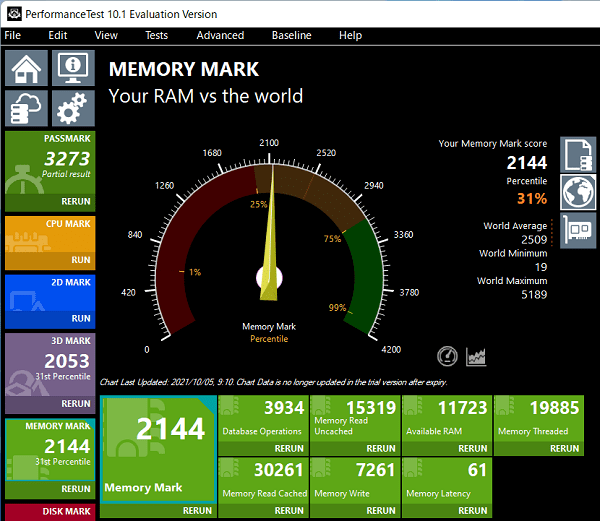
Task: Open the Tests menu
Action: (157, 36)
